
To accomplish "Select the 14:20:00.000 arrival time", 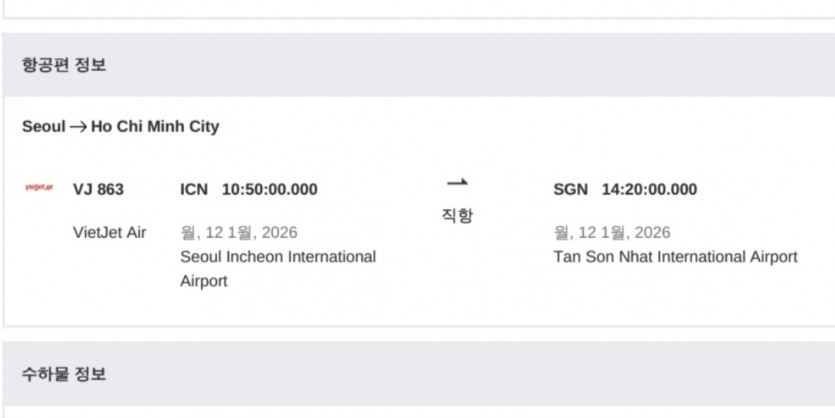I will (649, 189).
